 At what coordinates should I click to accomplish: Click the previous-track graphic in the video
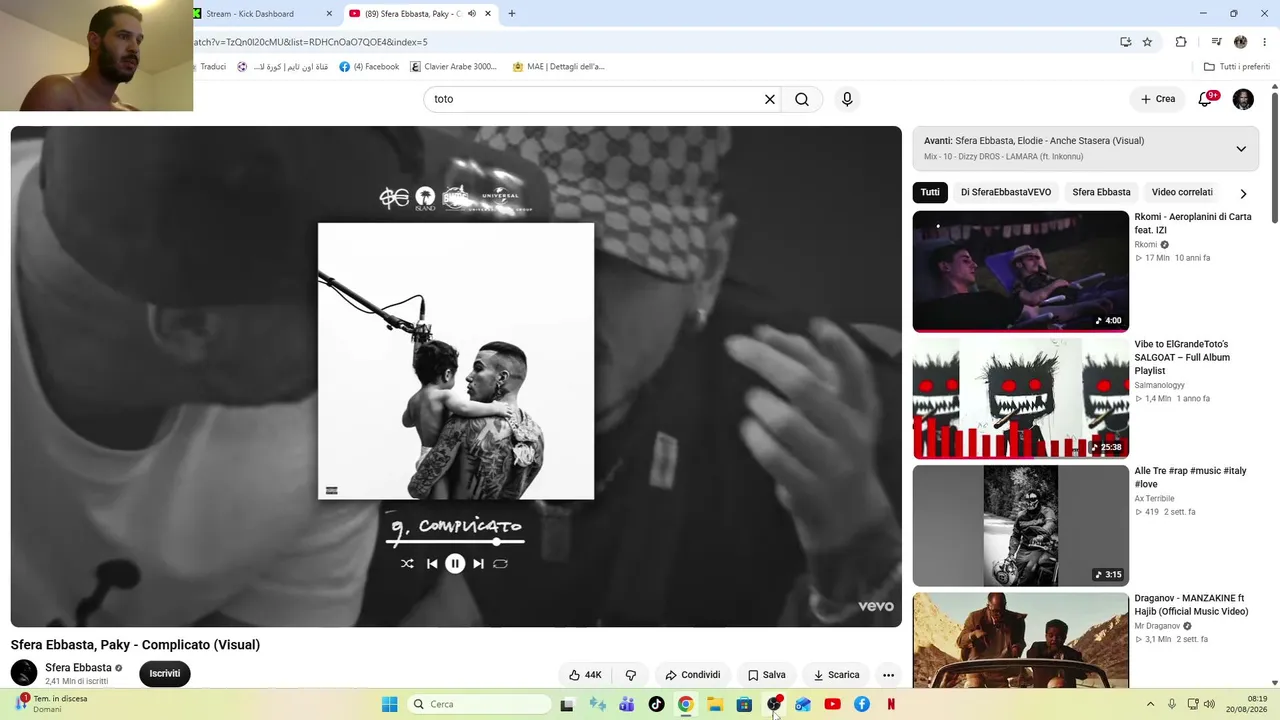432,564
